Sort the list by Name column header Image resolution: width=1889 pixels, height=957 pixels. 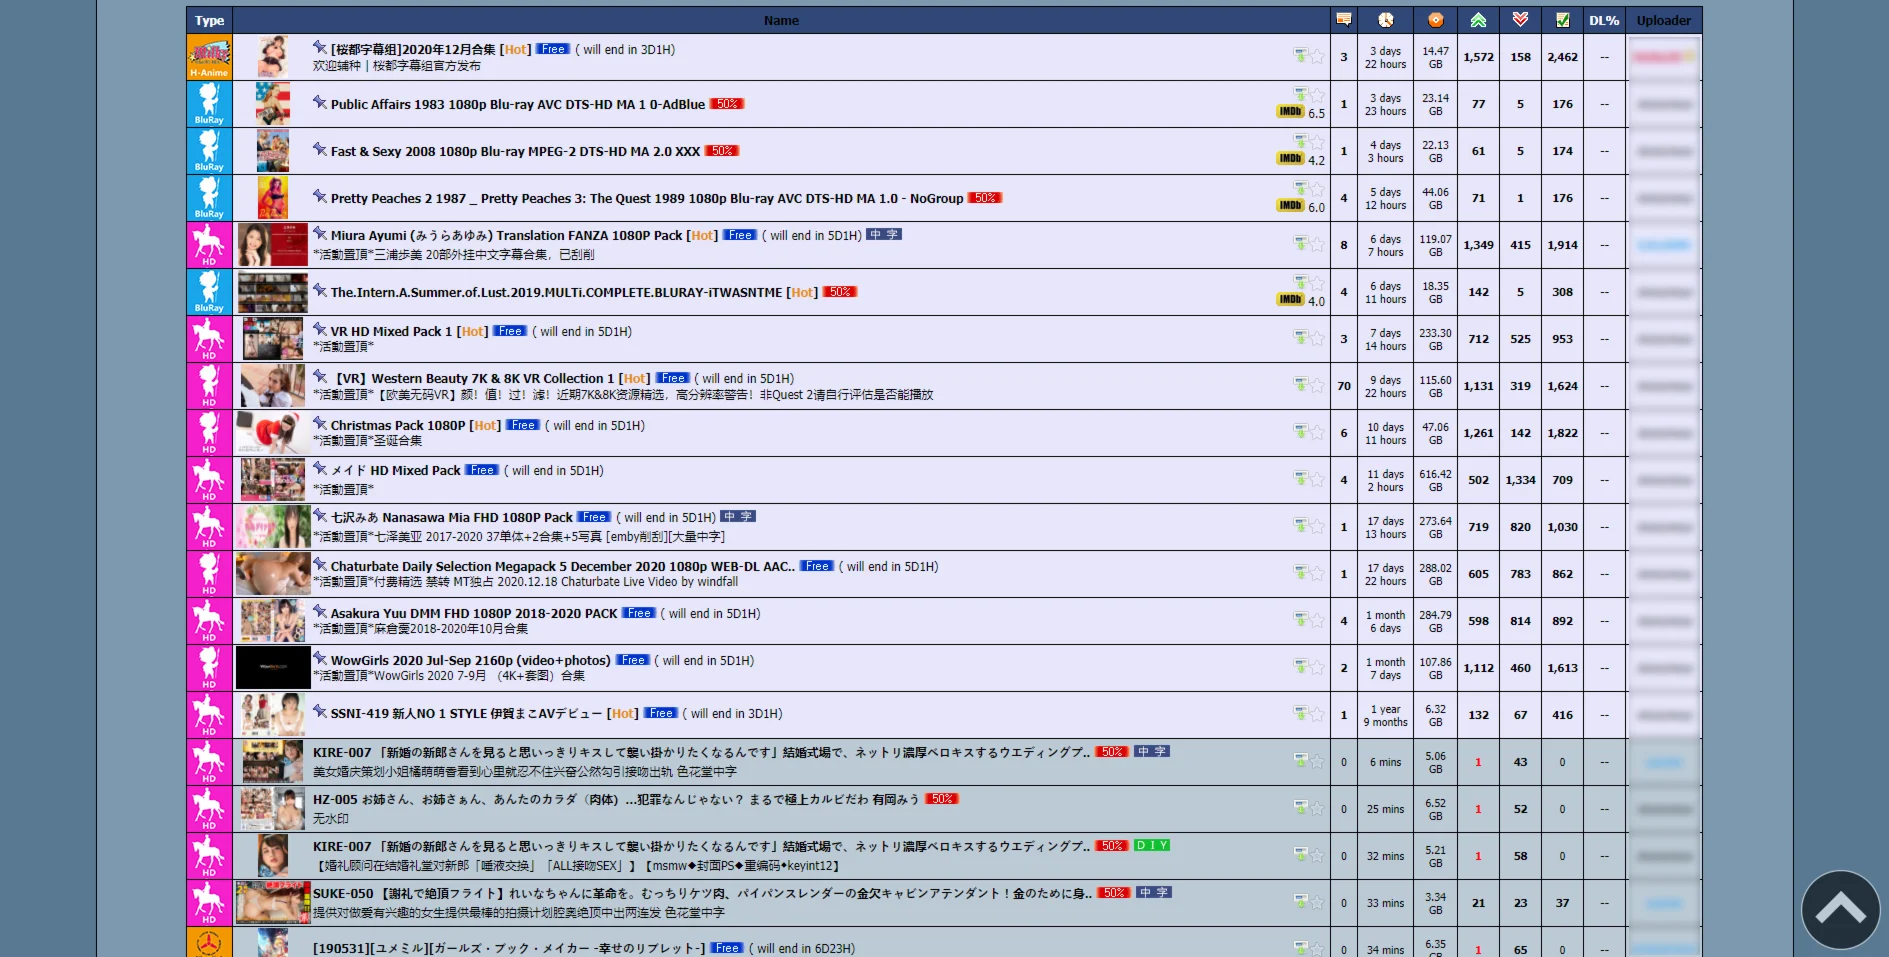[x=781, y=20]
